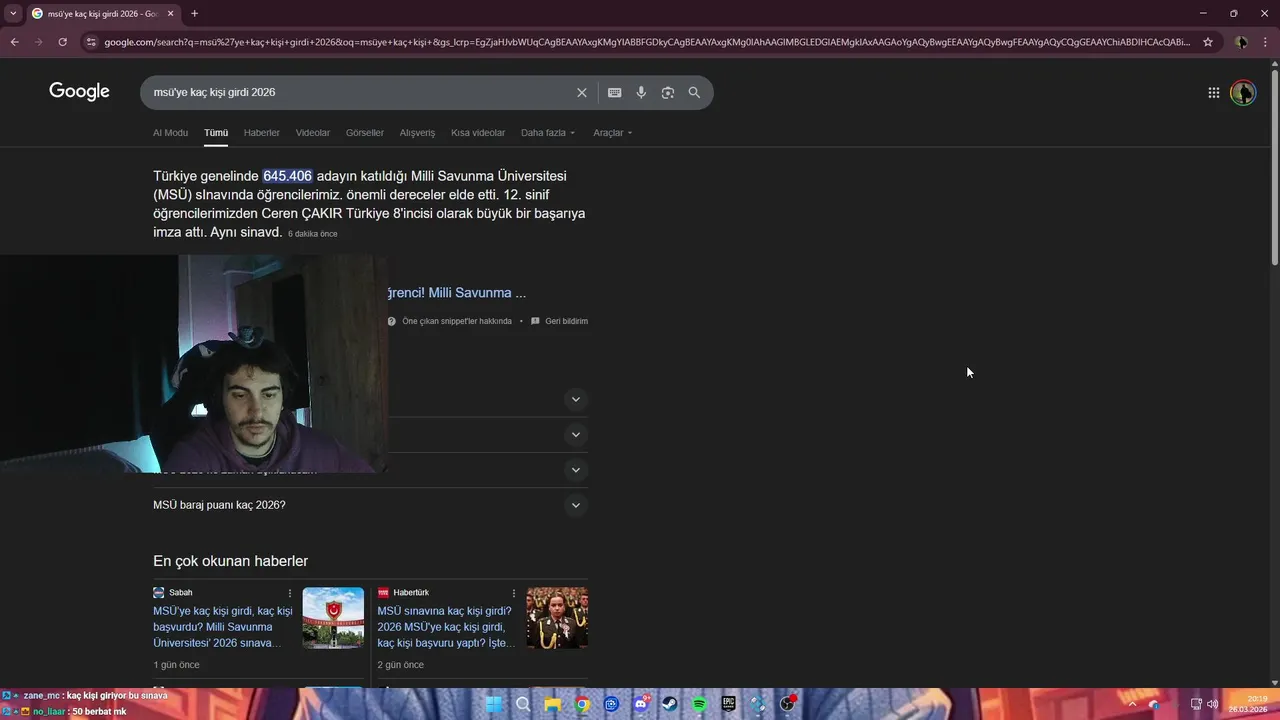Open Epic Games Launcher from taskbar
Viewport: 1280px width, 720px height.
click(x=729, y=704)
